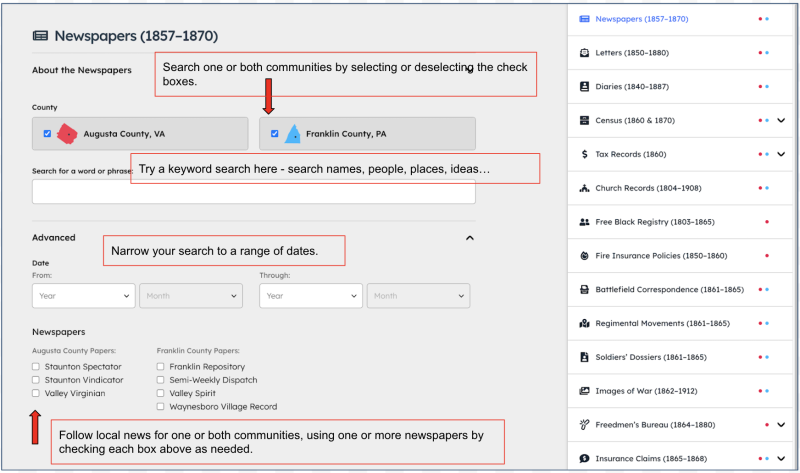Click the Diaries book icon in sidebar
800x473 pixels.
coord(584,86)
